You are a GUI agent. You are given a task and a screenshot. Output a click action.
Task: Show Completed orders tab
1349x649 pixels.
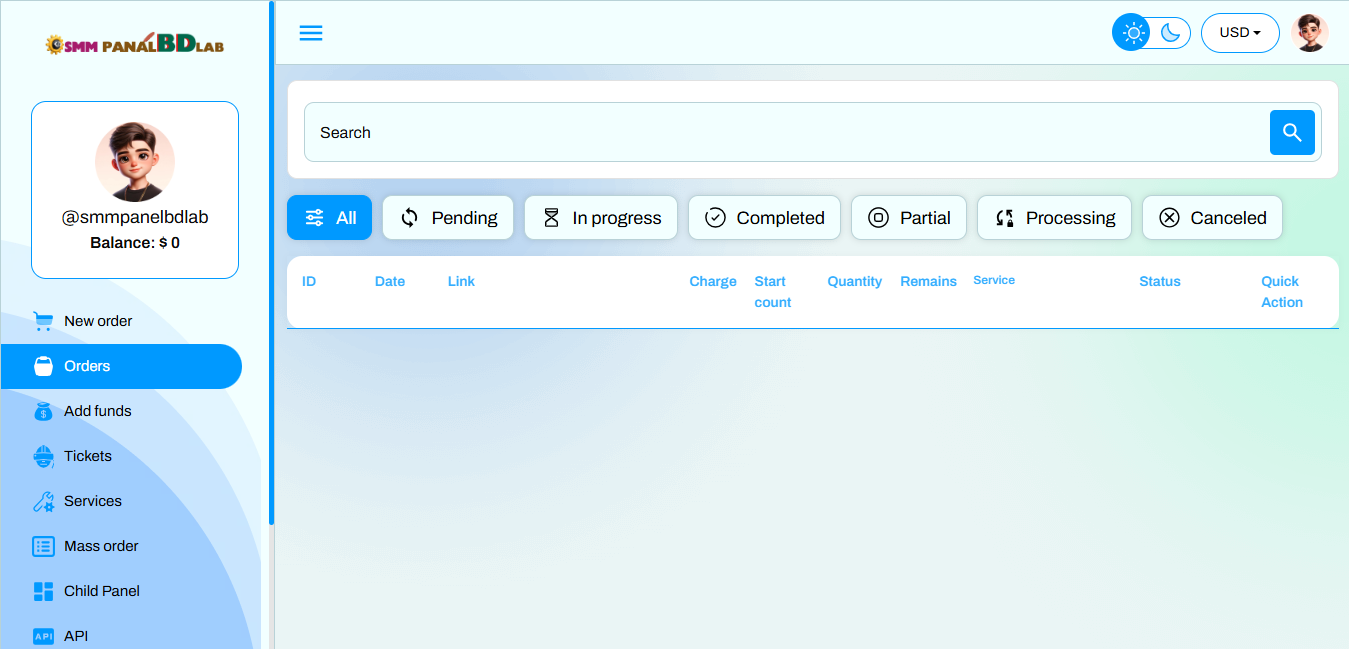coord(766,218)
